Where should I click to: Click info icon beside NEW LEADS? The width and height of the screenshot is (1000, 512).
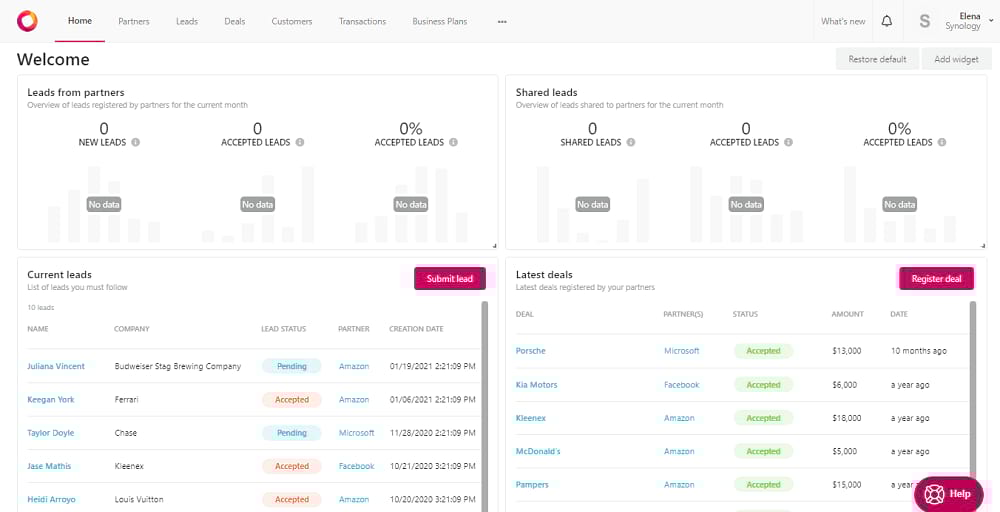point(135,142)
